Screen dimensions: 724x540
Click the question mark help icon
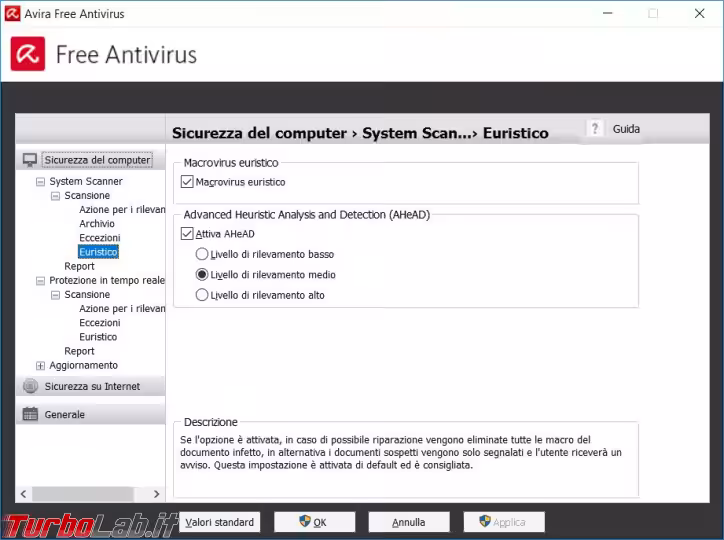(x=595, y=129)
